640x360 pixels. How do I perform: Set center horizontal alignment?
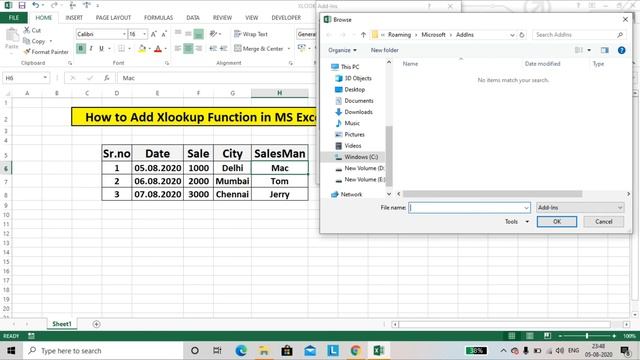188,49
